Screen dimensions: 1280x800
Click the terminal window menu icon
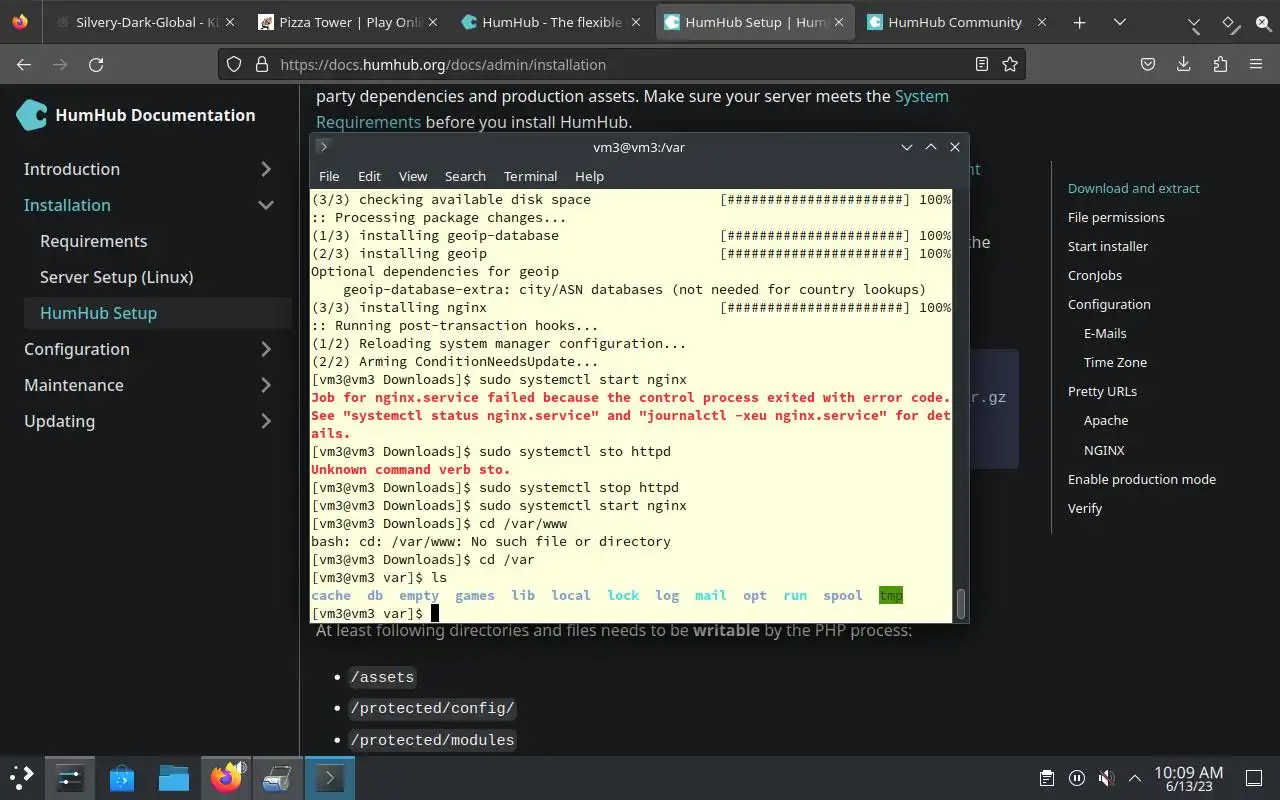(x=323, y=146)
